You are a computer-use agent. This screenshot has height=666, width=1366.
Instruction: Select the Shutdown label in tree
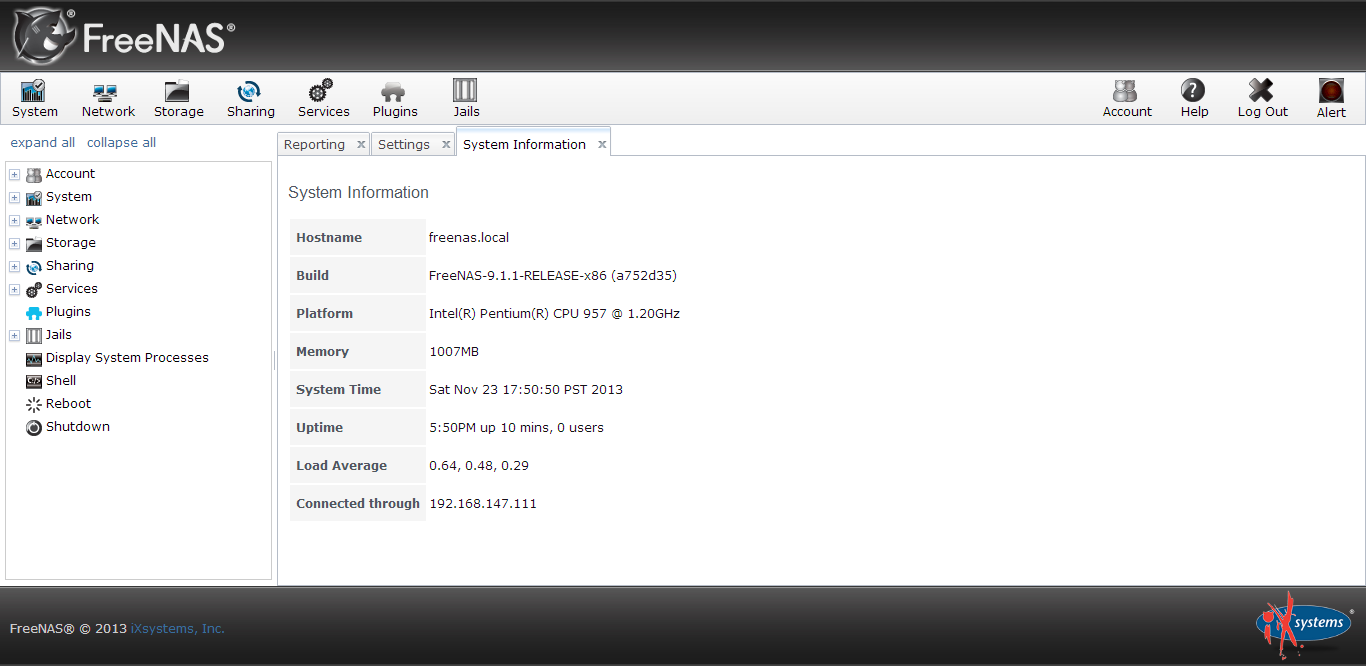pyautogui.click(x=78, y=426)
